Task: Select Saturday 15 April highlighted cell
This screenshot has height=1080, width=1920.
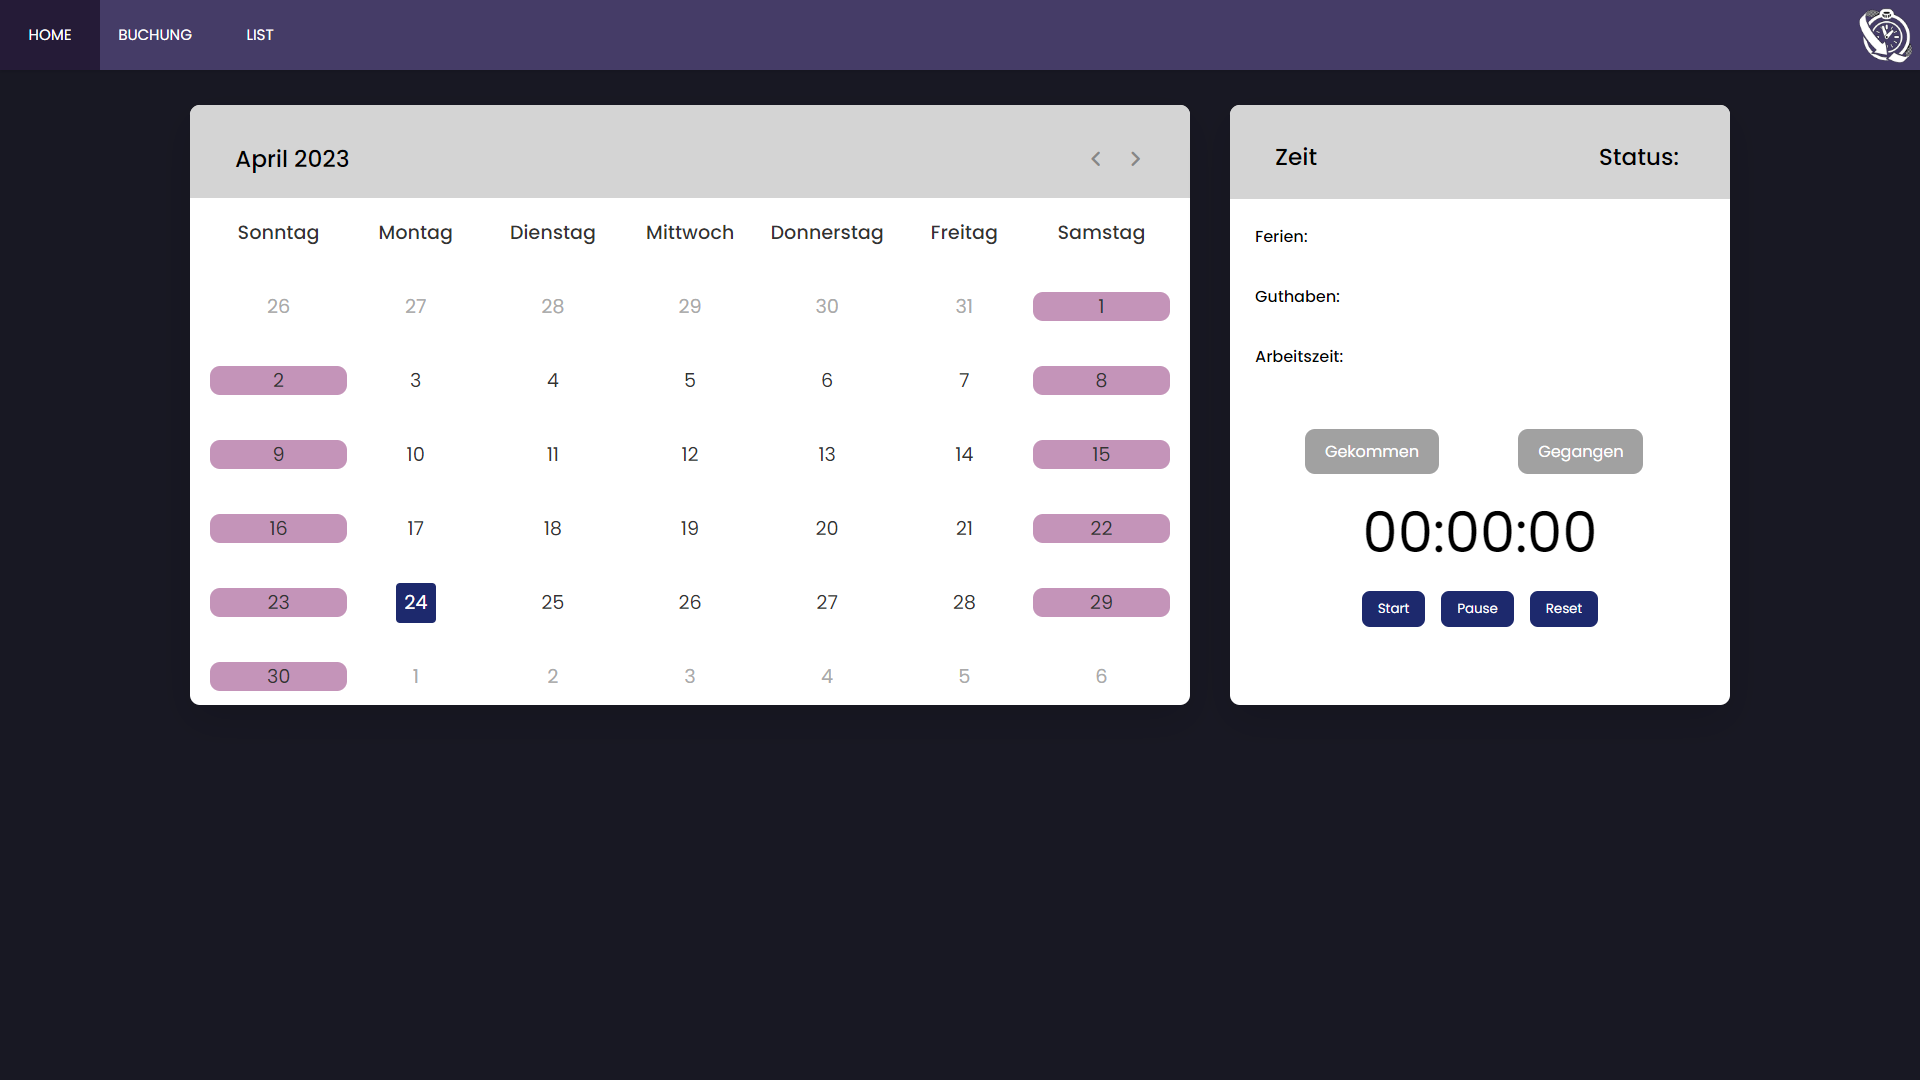Action: (1101, 455)
